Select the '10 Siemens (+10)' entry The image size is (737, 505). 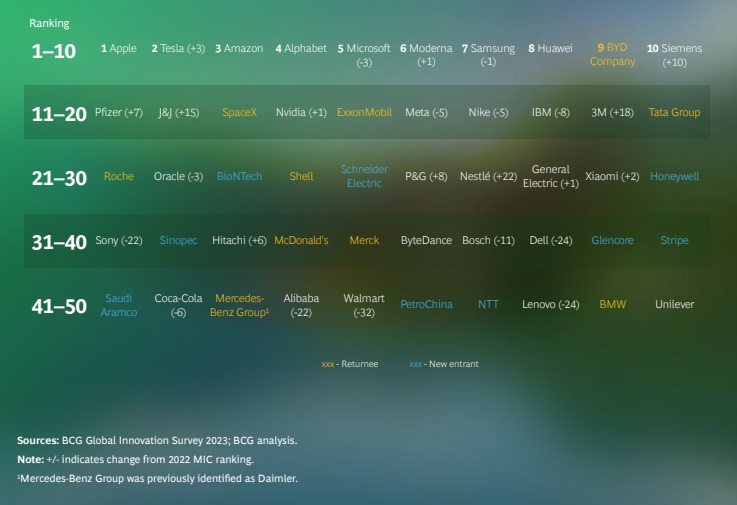[674, 55]
